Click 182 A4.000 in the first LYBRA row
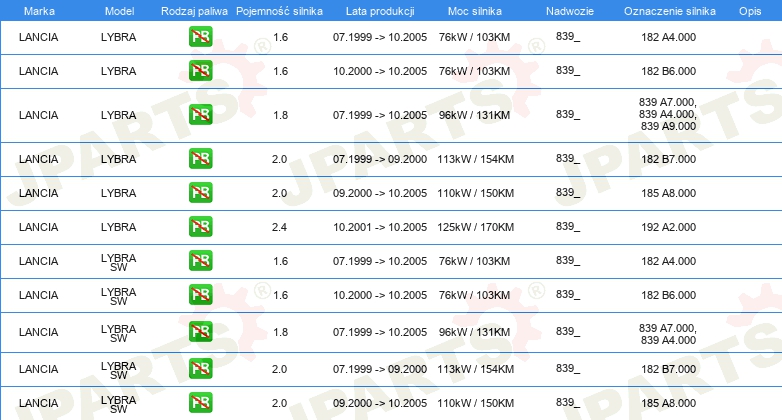The width and height of the screenshot is (782, 420). tap(668, 37)
